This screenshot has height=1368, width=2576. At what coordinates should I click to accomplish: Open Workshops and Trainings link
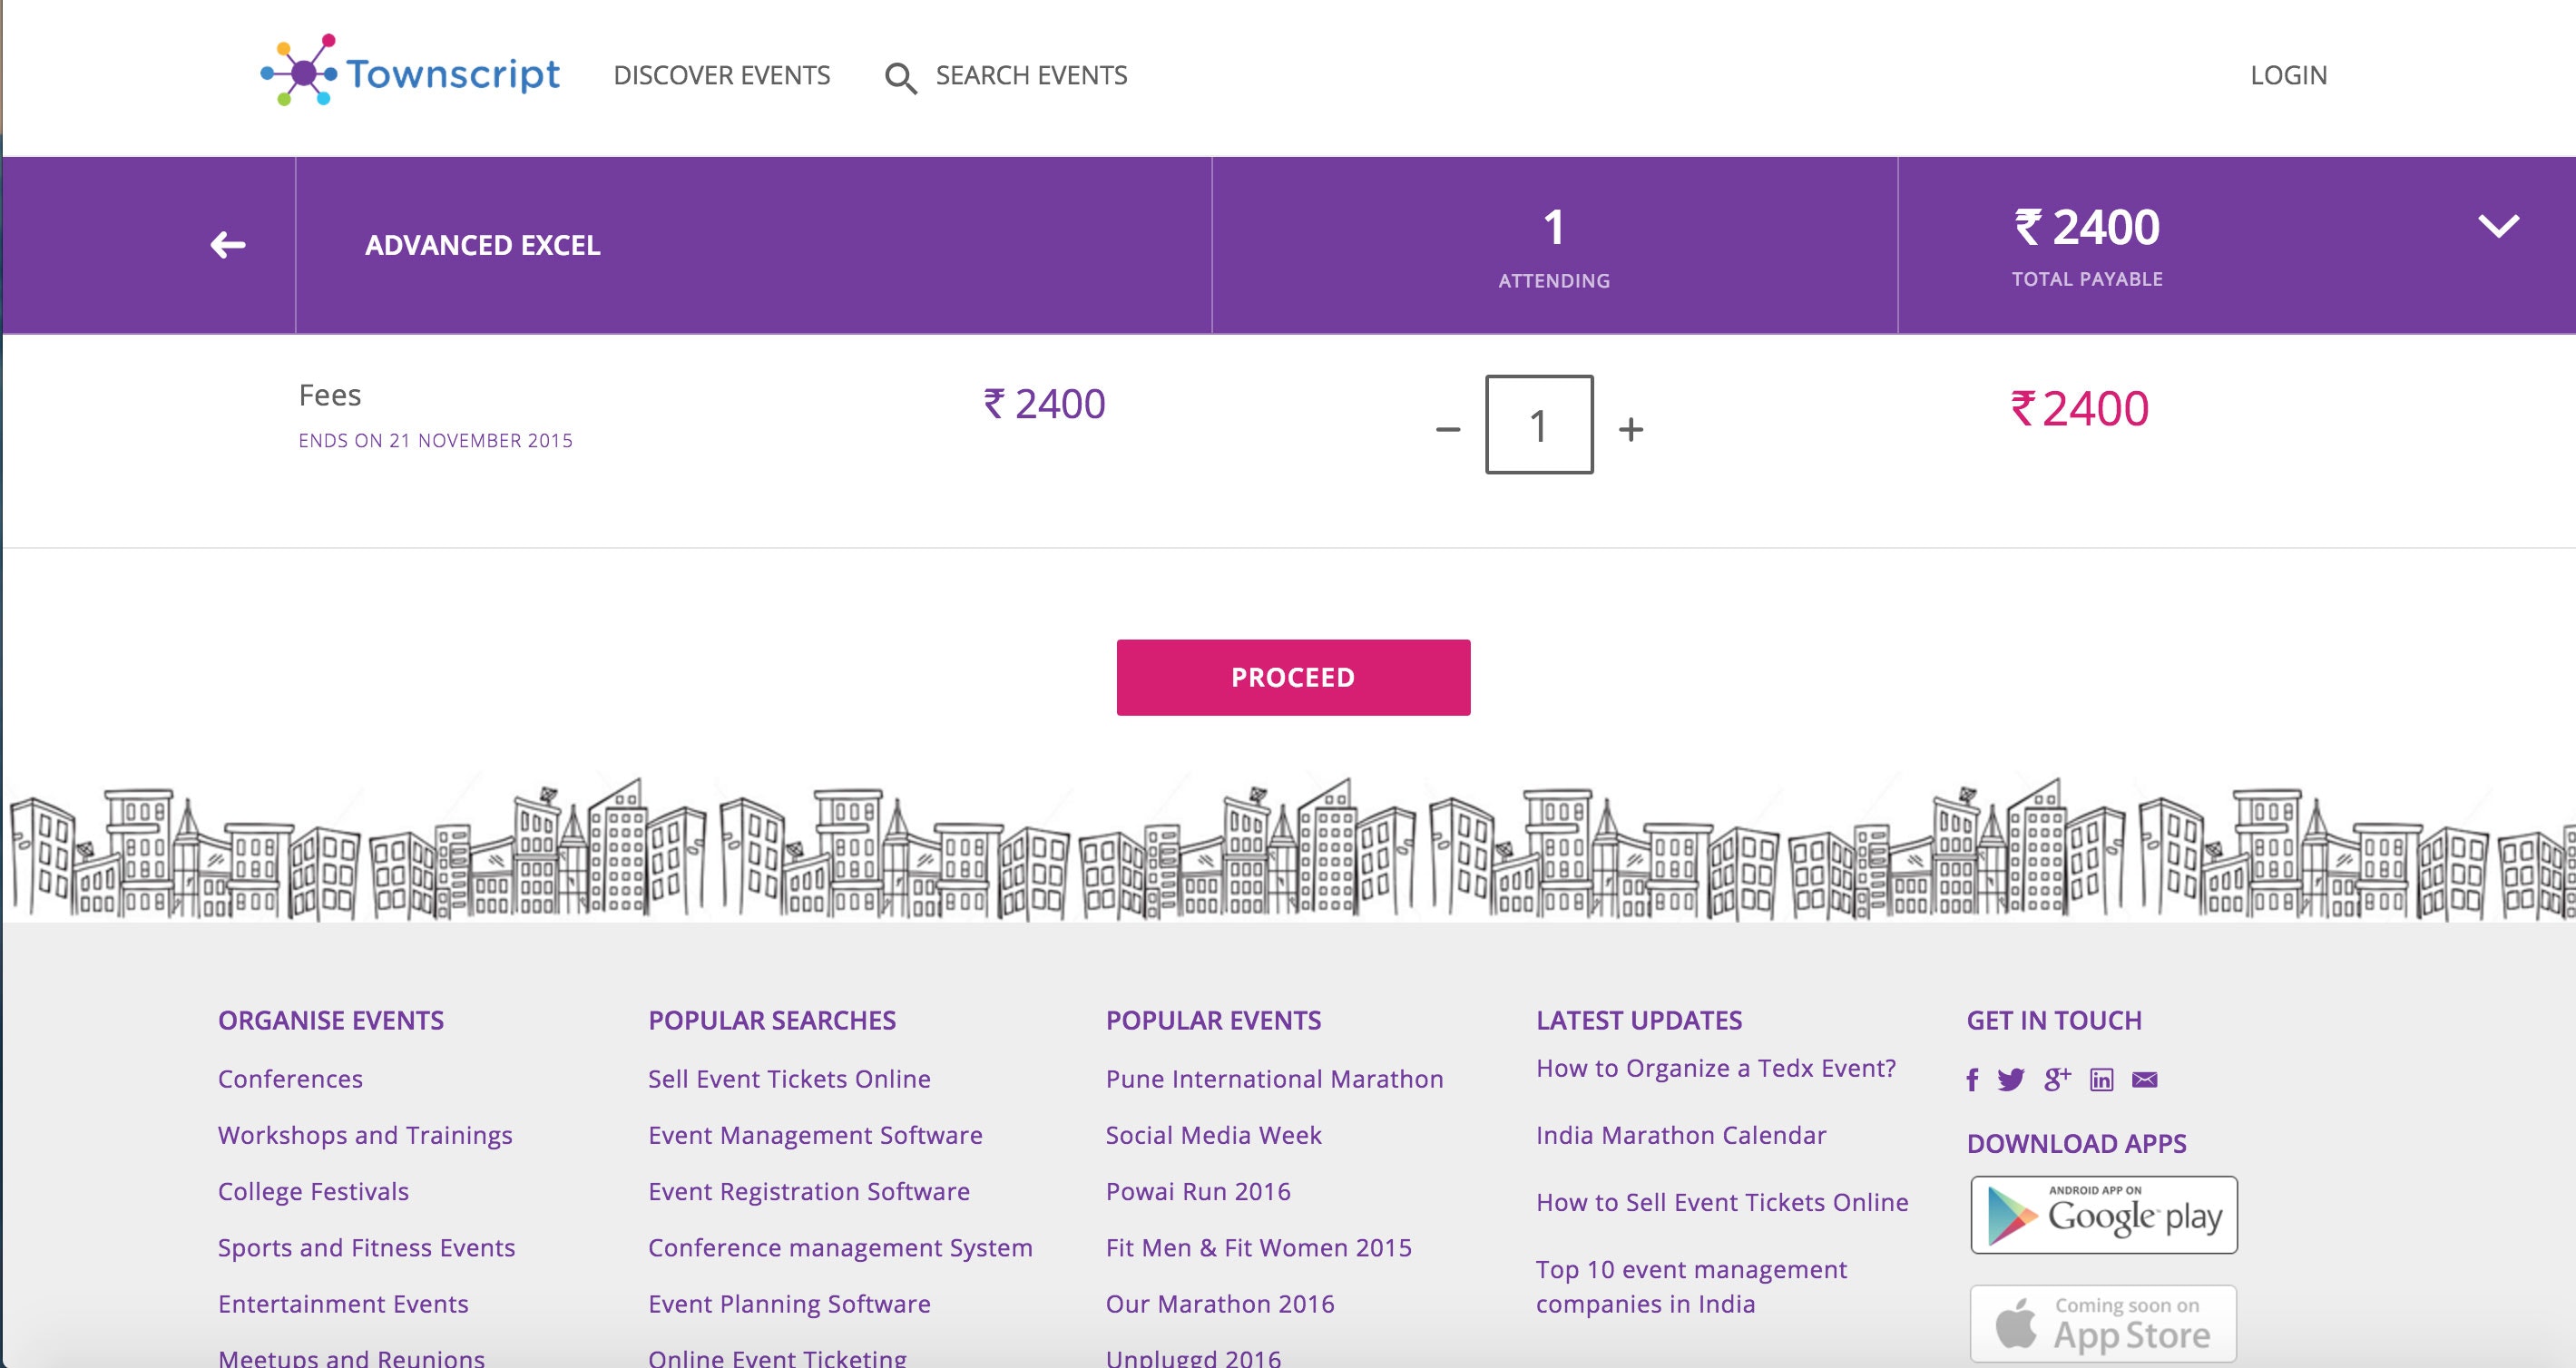click(x=365, y=1135)
